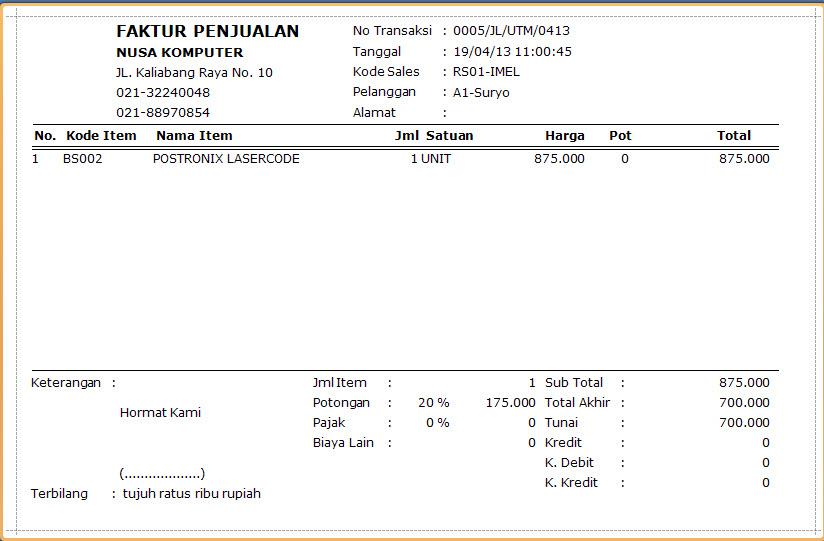The image size is (824, 541).
Task: Click the Terbilang text tujuh ratus ribu rupiah
Action: click(x=192, y=494)
